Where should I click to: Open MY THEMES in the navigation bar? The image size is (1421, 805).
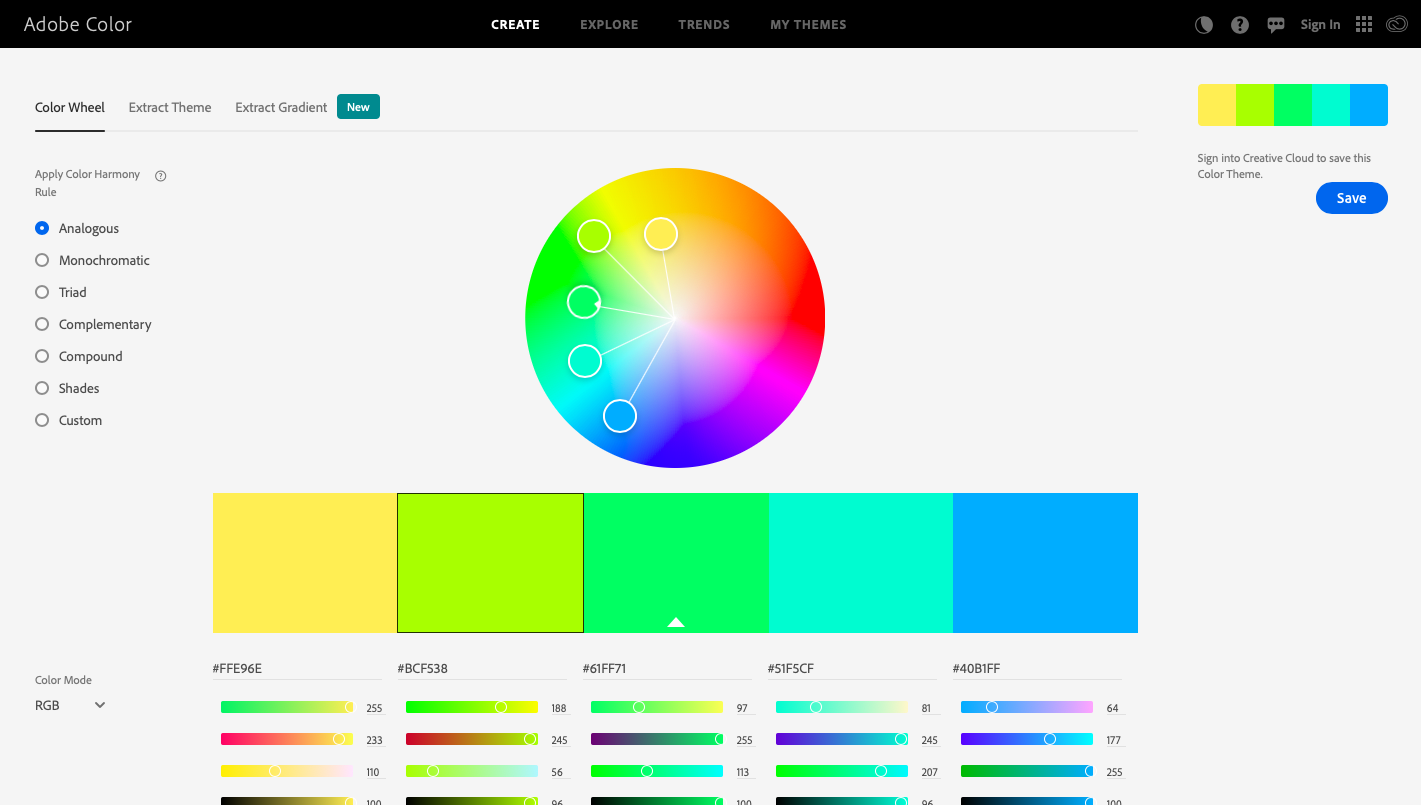(x=808, y=24)
